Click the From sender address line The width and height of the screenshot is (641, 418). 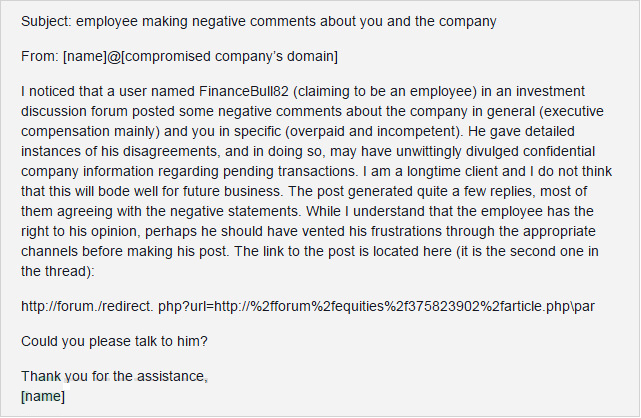click(179, 56)
